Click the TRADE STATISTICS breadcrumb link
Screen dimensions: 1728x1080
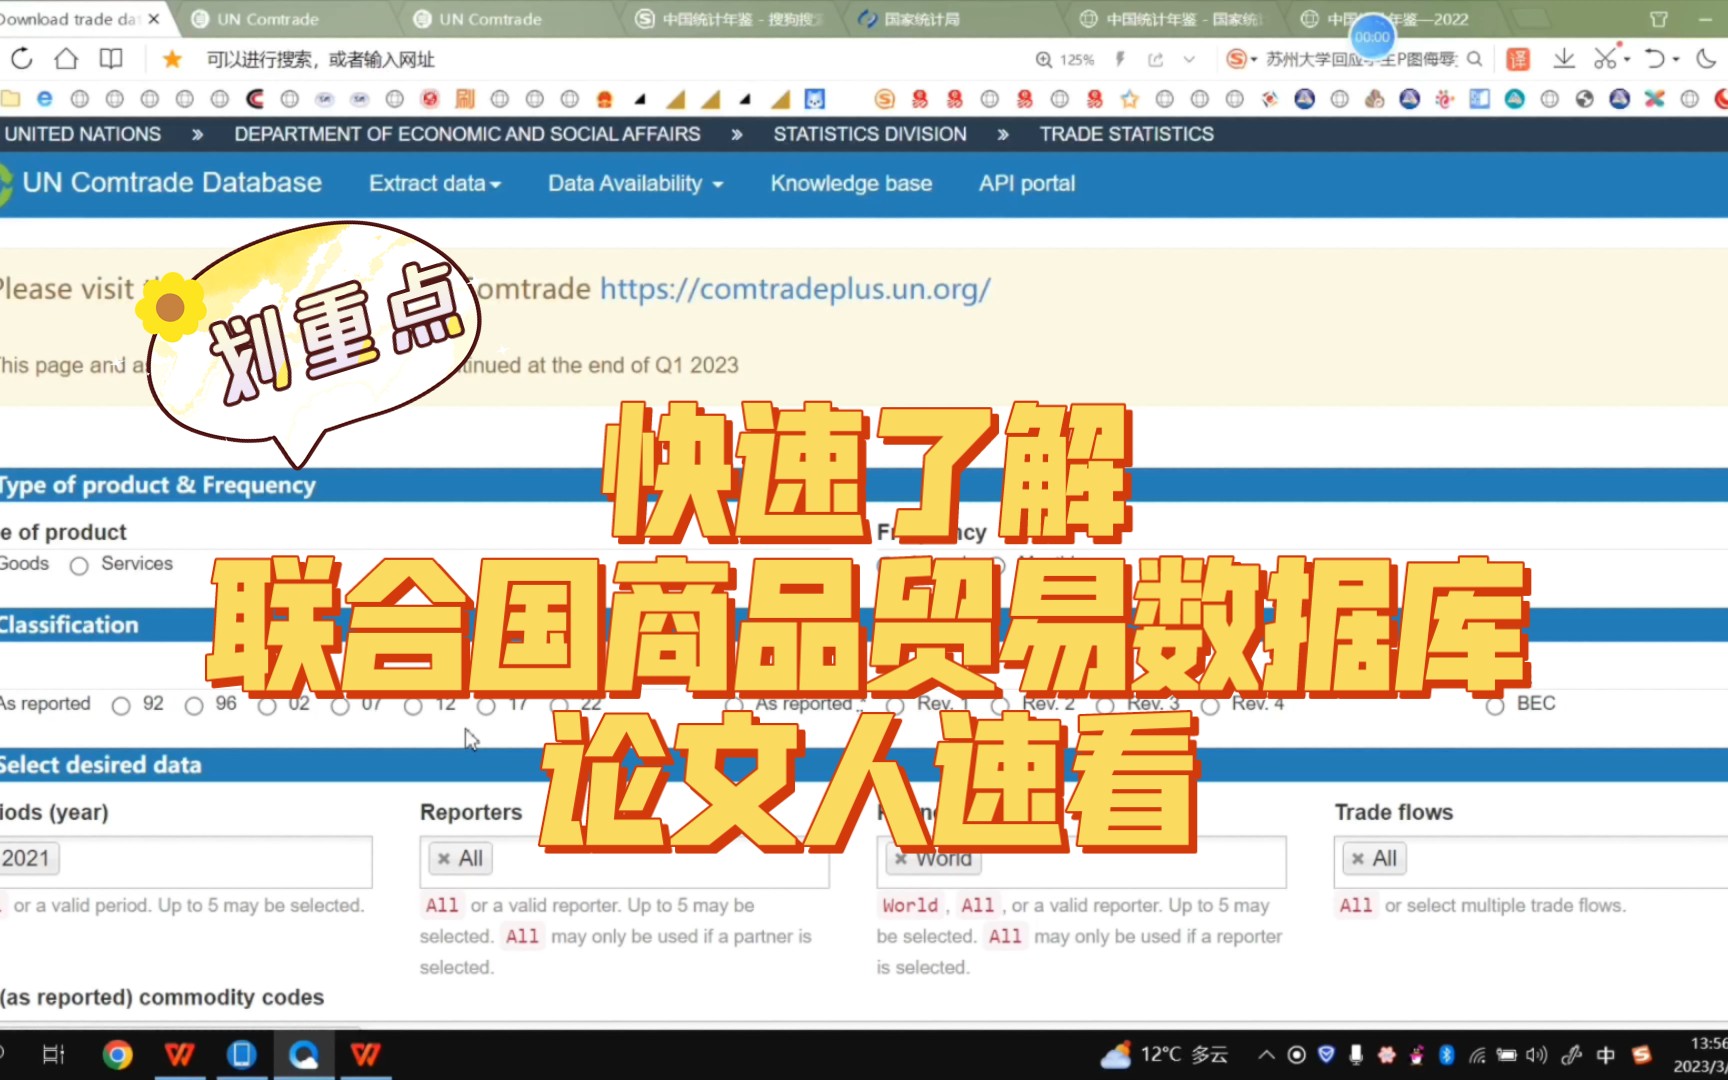point(1127,134)
